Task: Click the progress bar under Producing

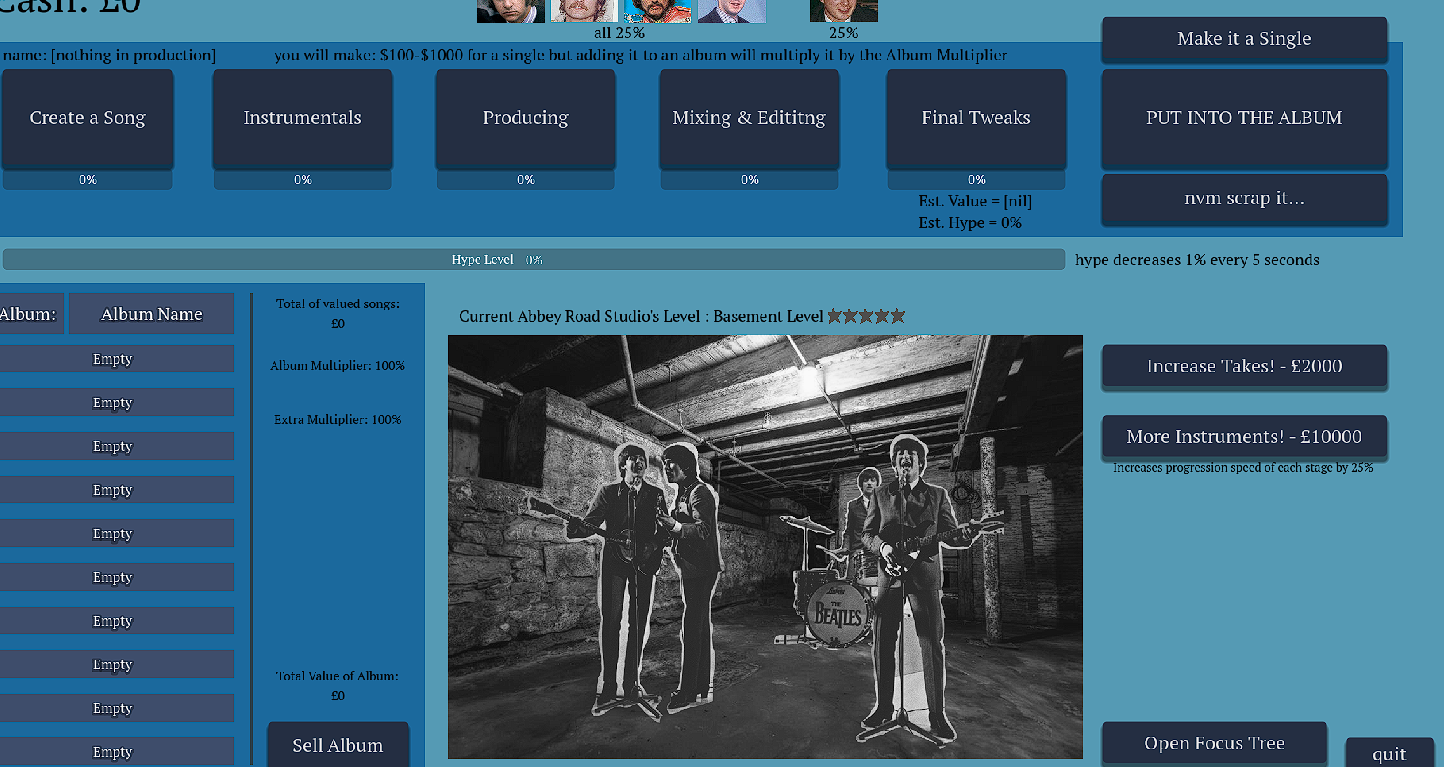Action: [526, 180]
